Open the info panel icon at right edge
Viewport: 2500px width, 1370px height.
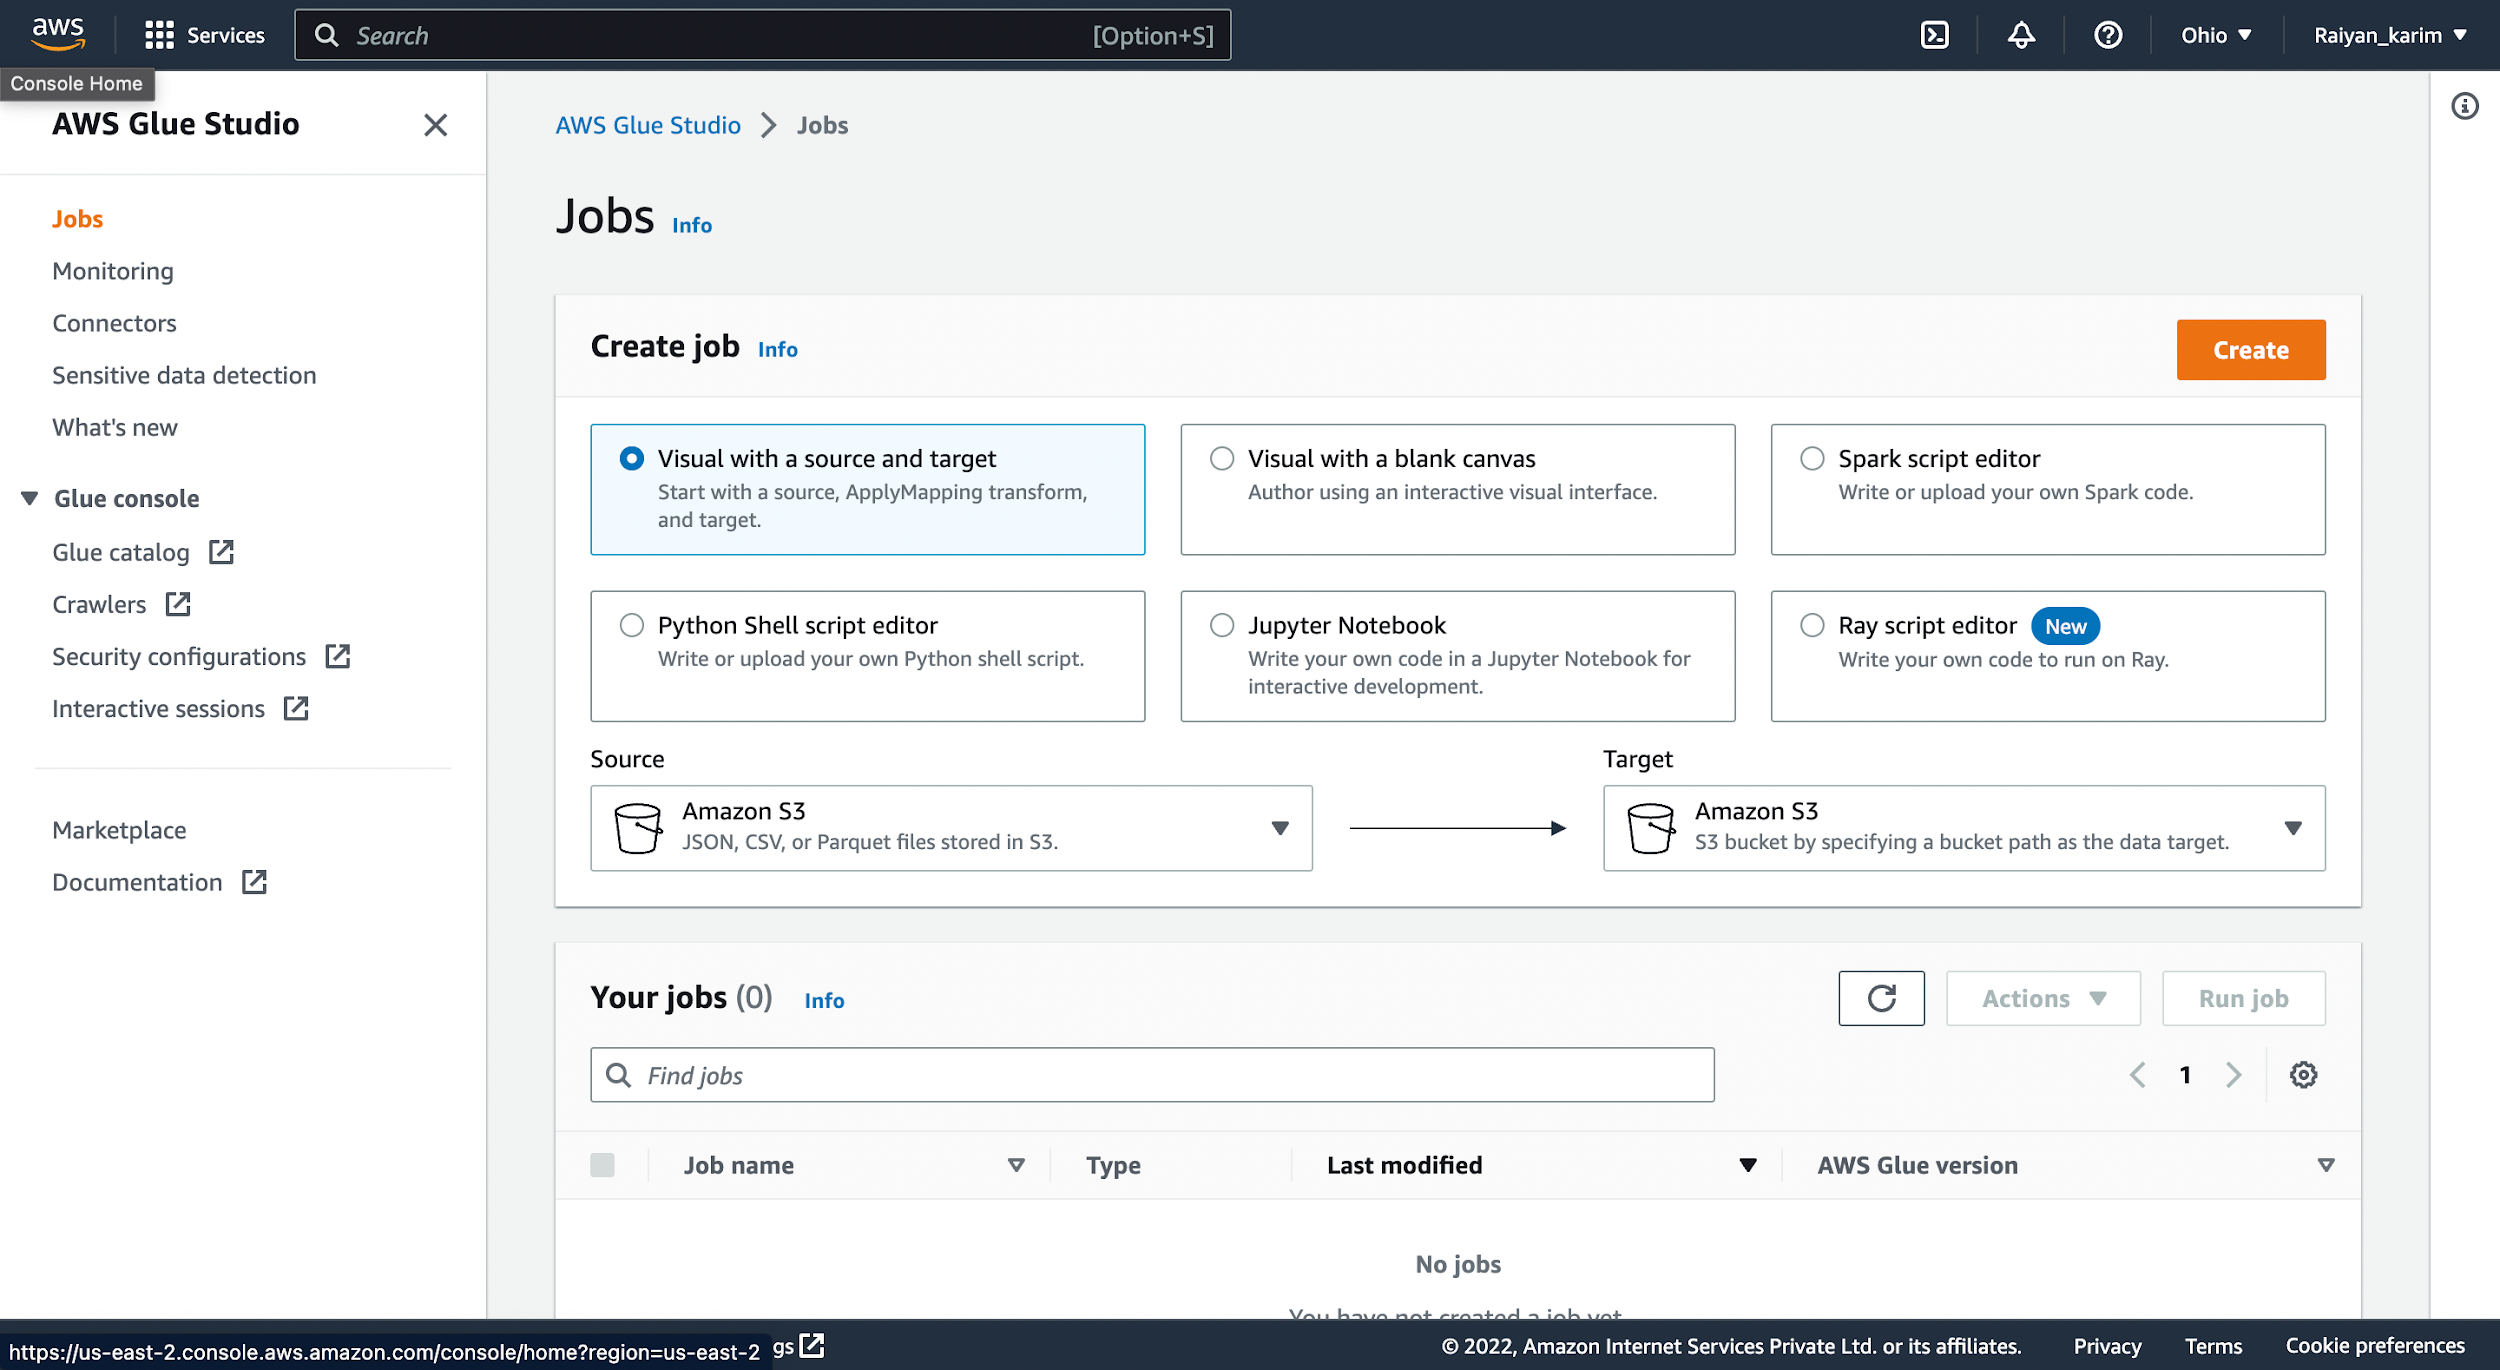coord(2464,106)
